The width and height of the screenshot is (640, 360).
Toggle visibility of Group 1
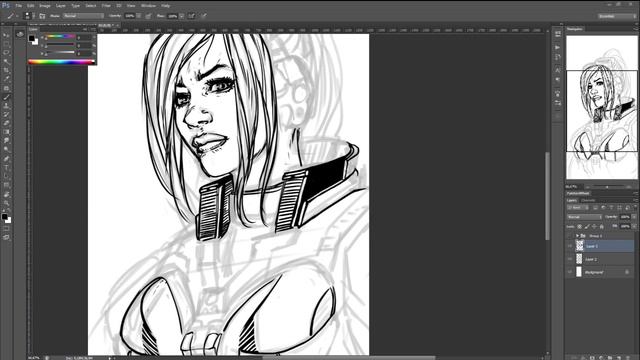(570, 236)
